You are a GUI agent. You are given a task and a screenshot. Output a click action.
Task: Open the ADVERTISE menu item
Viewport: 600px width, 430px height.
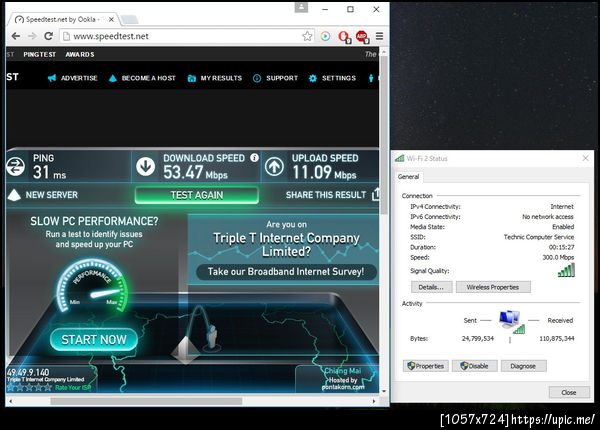73,78
